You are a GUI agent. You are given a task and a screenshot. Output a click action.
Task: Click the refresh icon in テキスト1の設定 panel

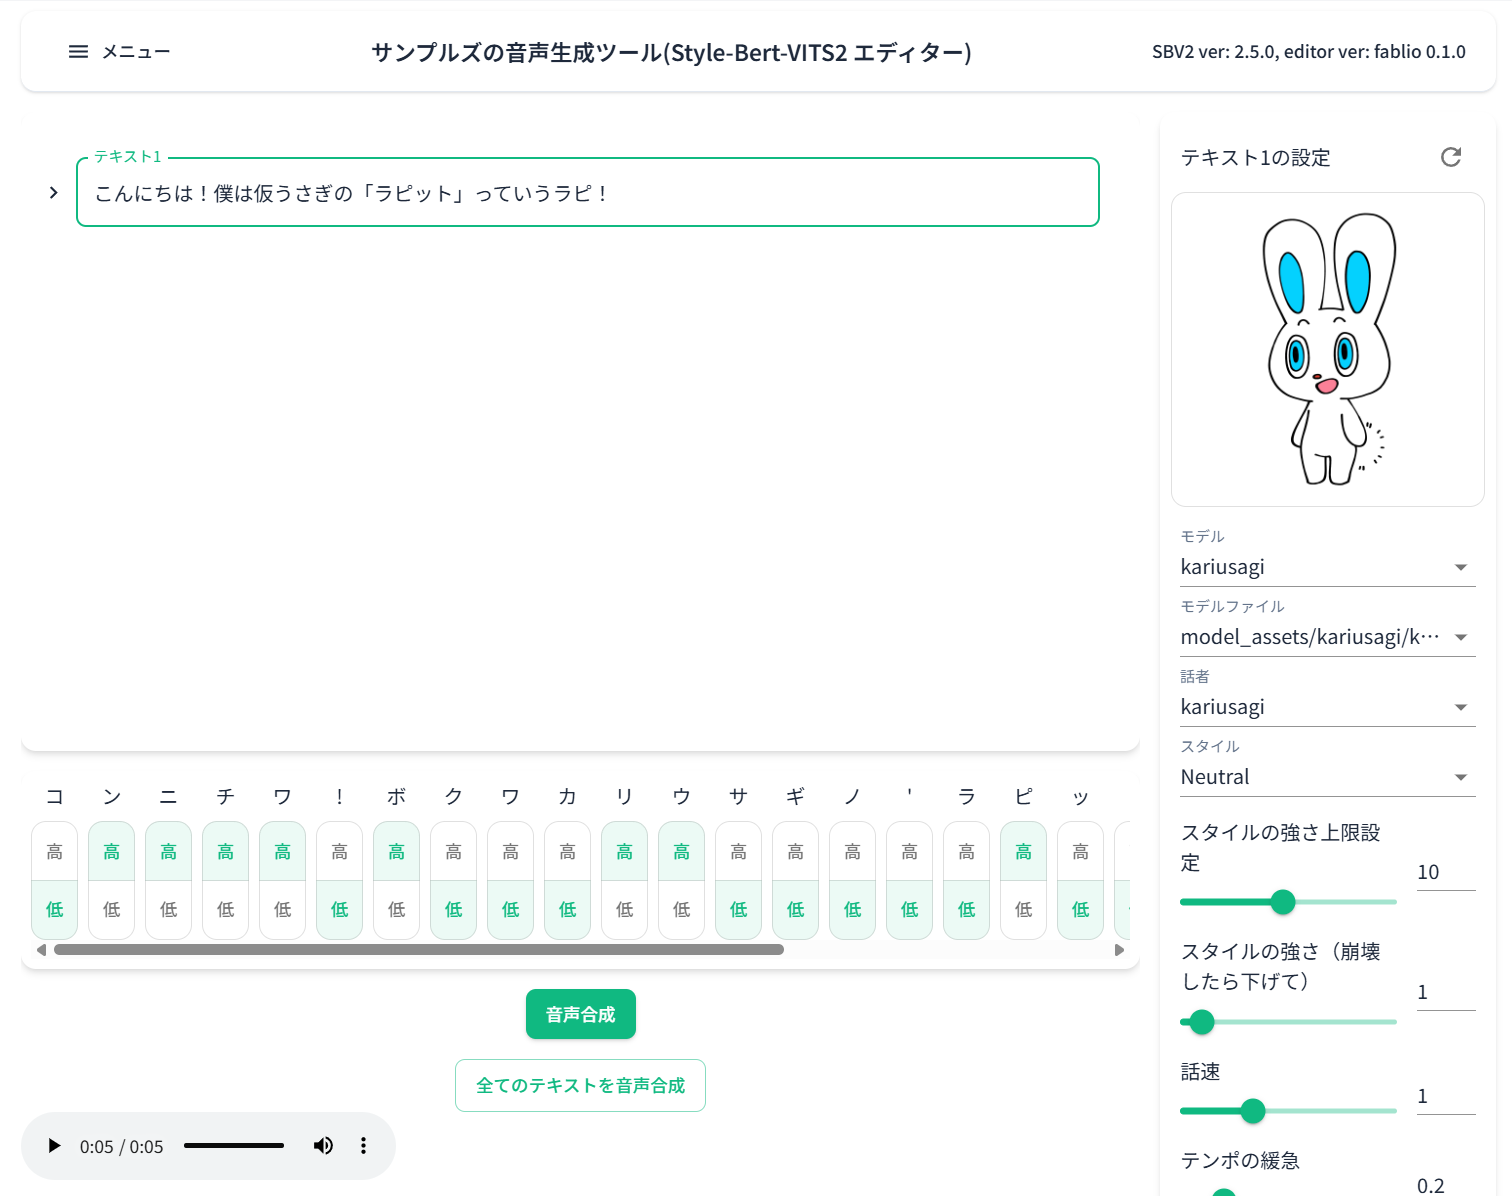(x=1451, y=157)
